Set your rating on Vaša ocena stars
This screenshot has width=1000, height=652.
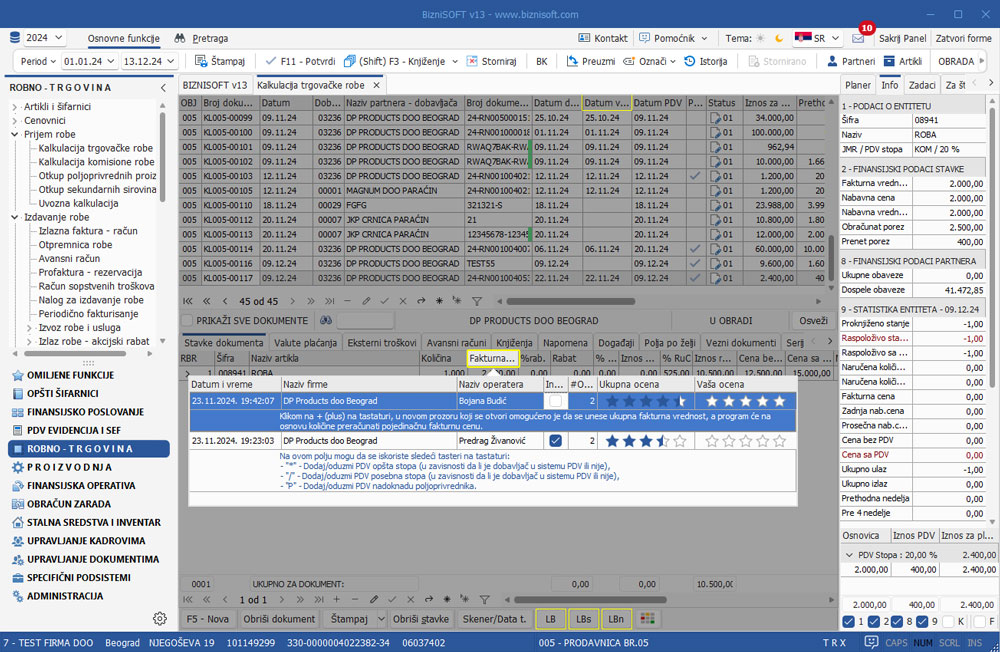point(746,401)
